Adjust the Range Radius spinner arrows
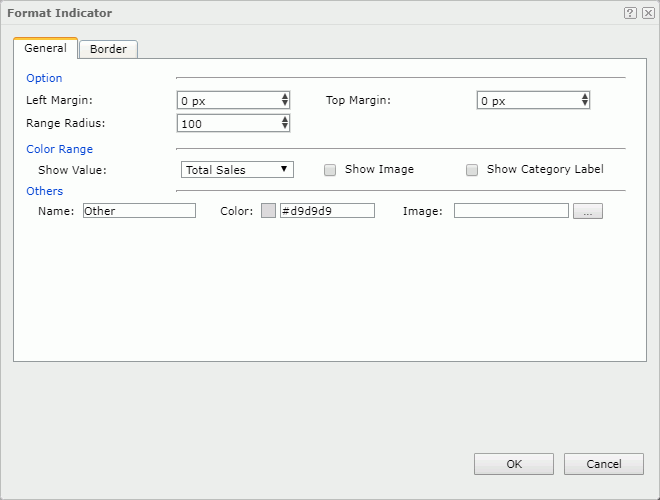660x500 pixels. [285, 123]
